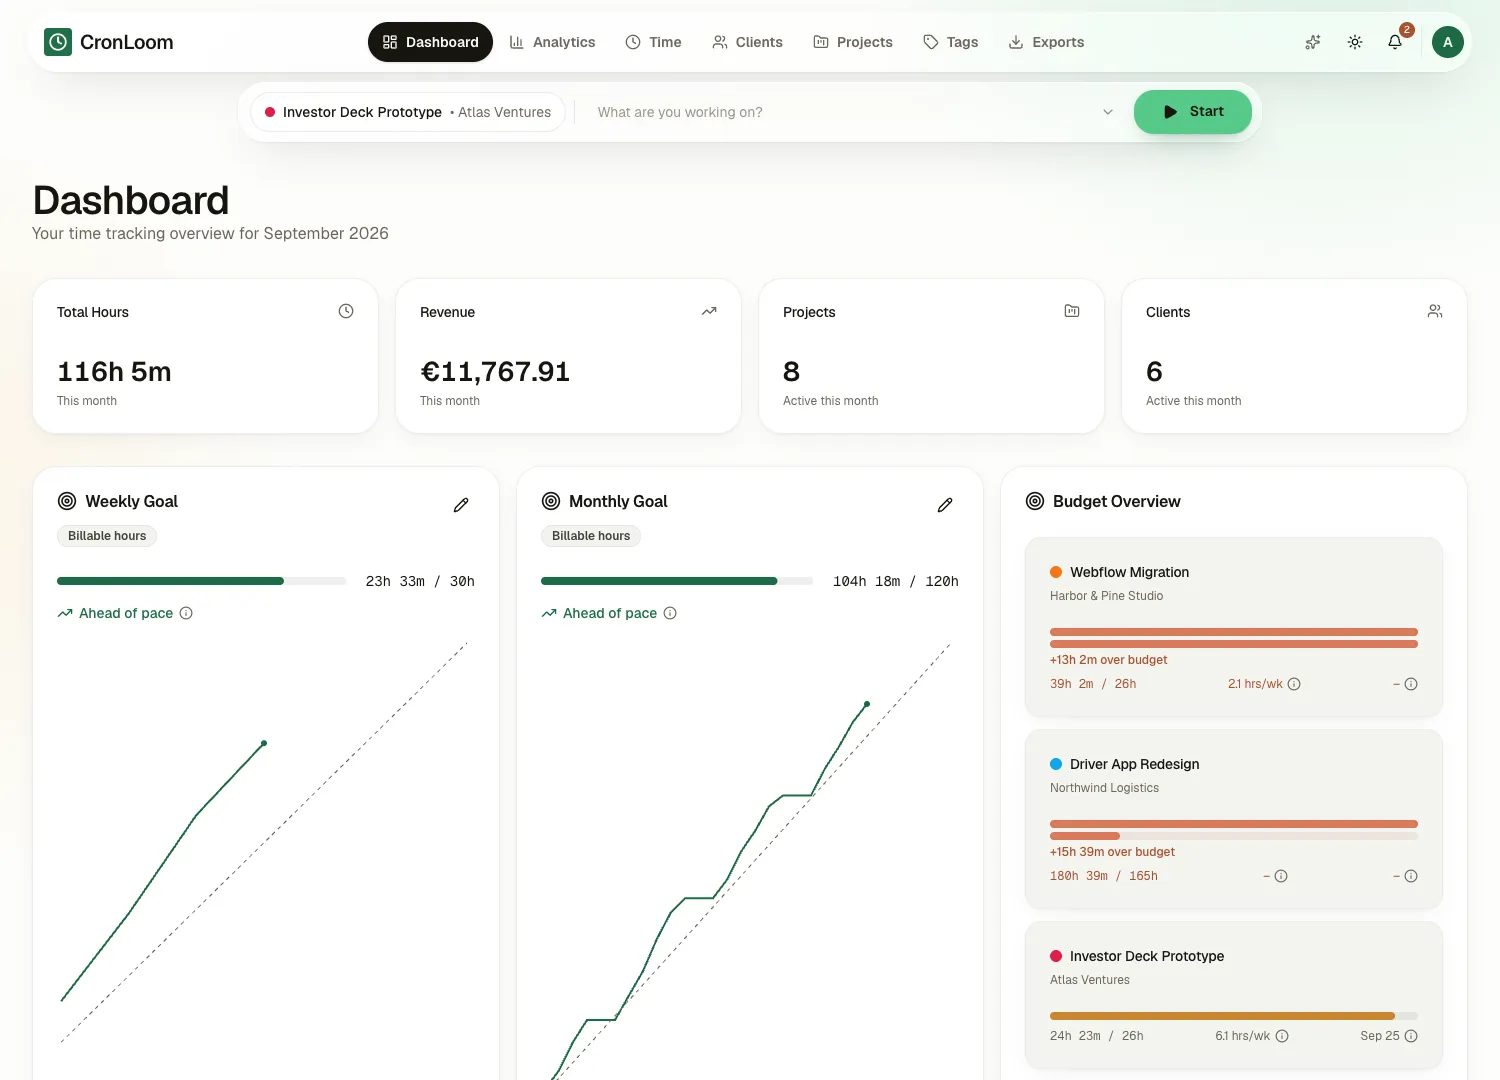Click Driver App Redesign deadline info icon

tap(1411, 876)
